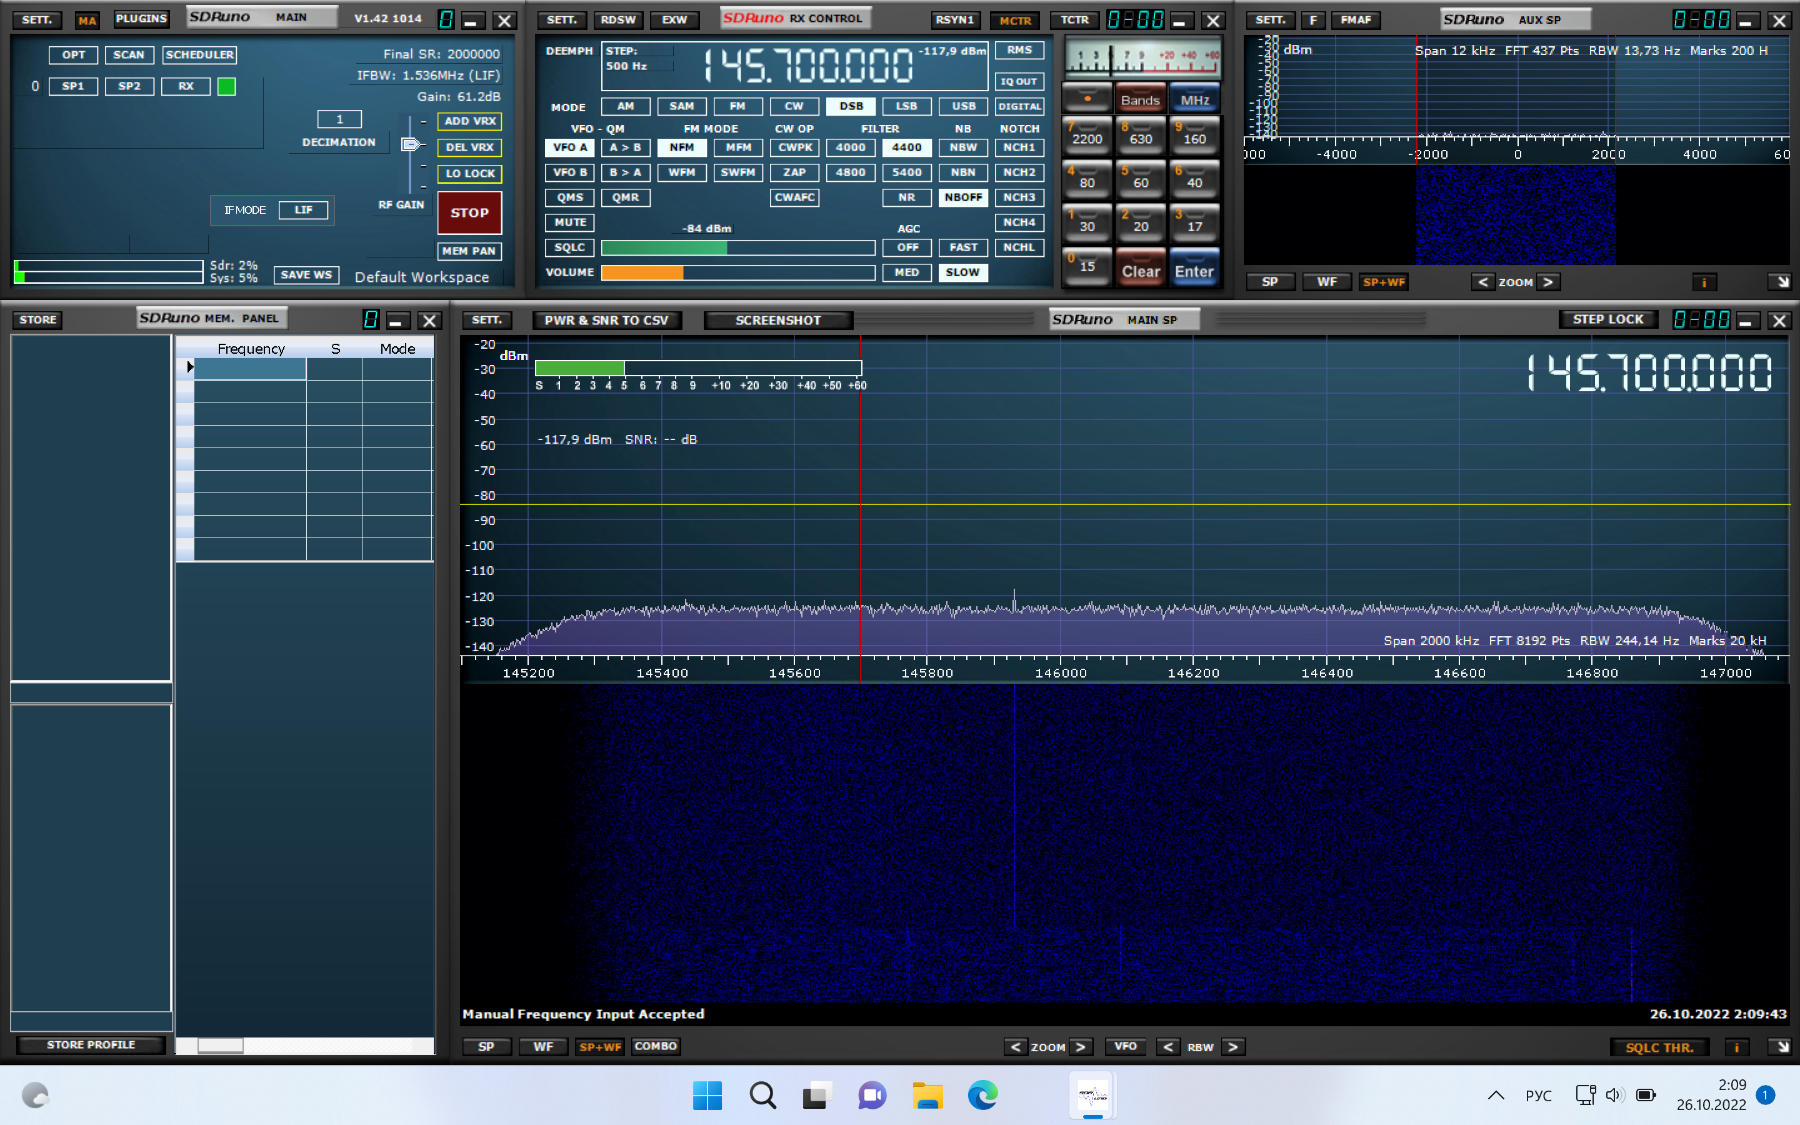This screenshot has height=1125, width=1800.
Task: Click resize arrow icon in Main SP
Action: pyautogui.click(x=1781, y=1047)
